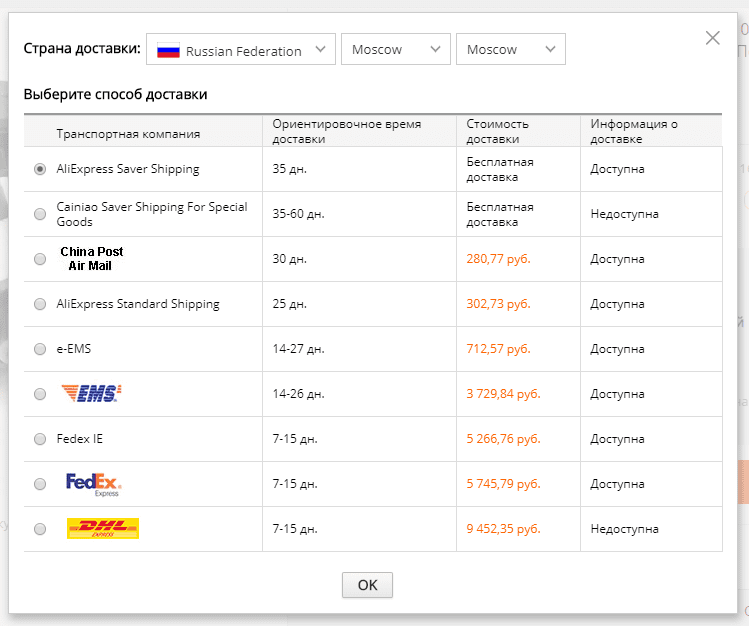Click the 'Информация о доставке' column header
Image resolution: width=749 pixels, height=626 pixels.
click(634, 131)
